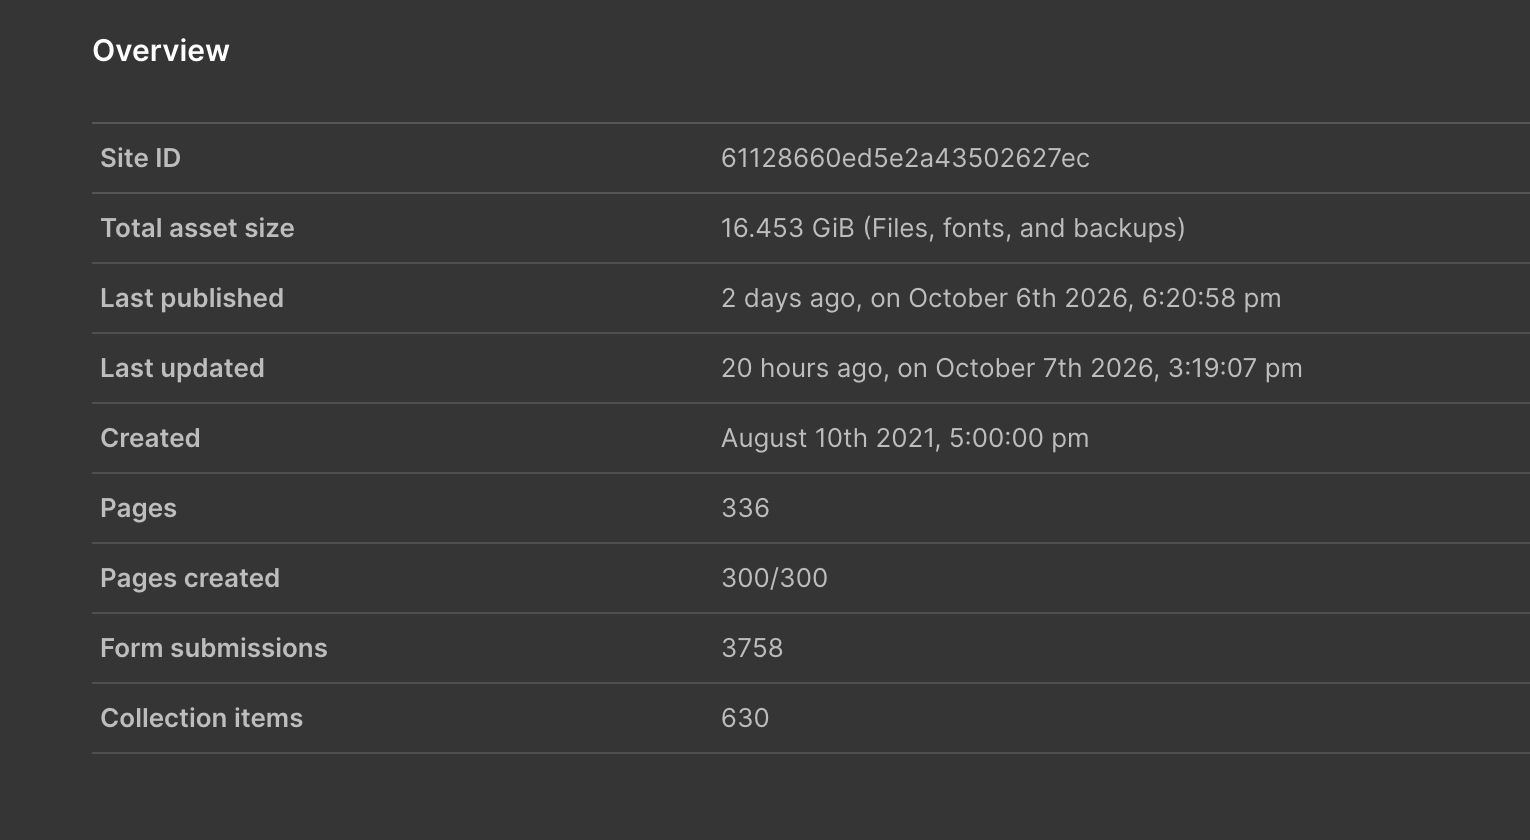
Task: Click the Pages label
Action: click(138, 508)
